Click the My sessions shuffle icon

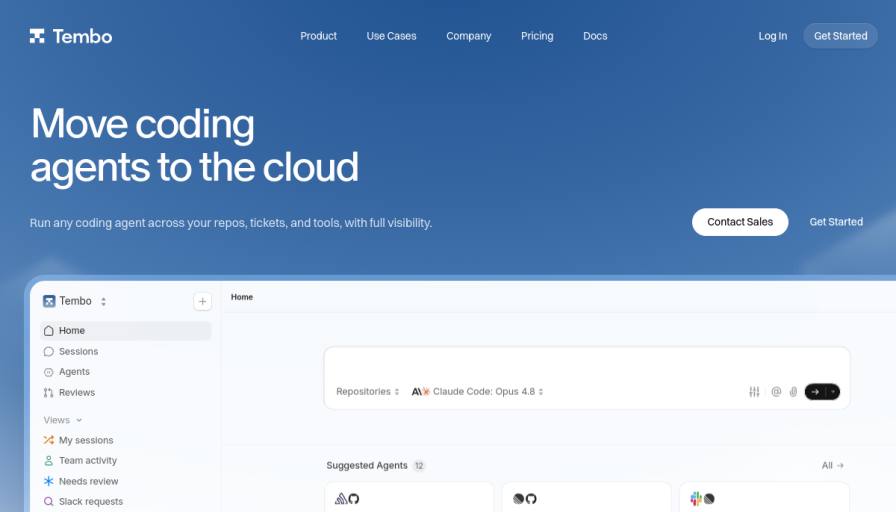pyautogui.click(x=49, y=440)
